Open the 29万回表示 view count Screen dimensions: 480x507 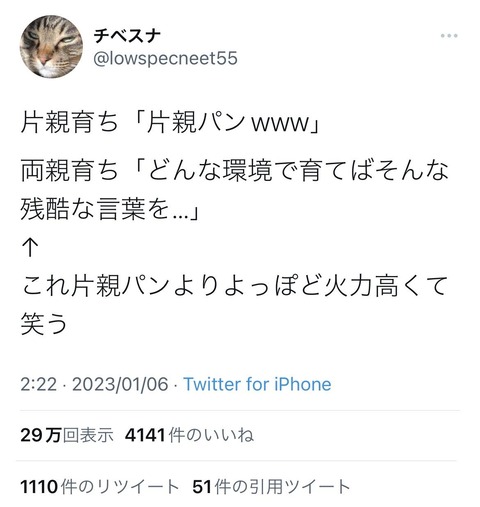click(67, 435)
